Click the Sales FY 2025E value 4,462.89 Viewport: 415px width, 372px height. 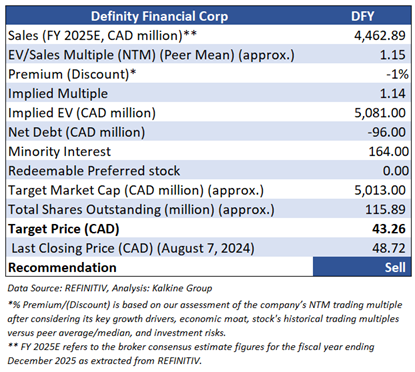click(x=380, y=35)
